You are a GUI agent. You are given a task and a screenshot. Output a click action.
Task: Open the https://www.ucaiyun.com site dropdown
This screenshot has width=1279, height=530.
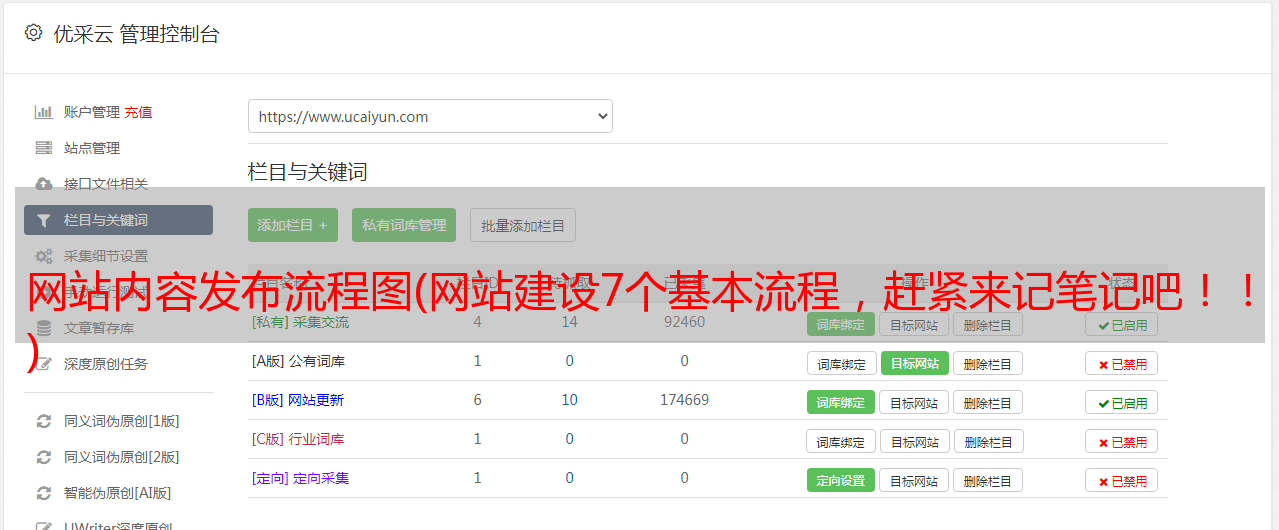click(x=430, y=116)
